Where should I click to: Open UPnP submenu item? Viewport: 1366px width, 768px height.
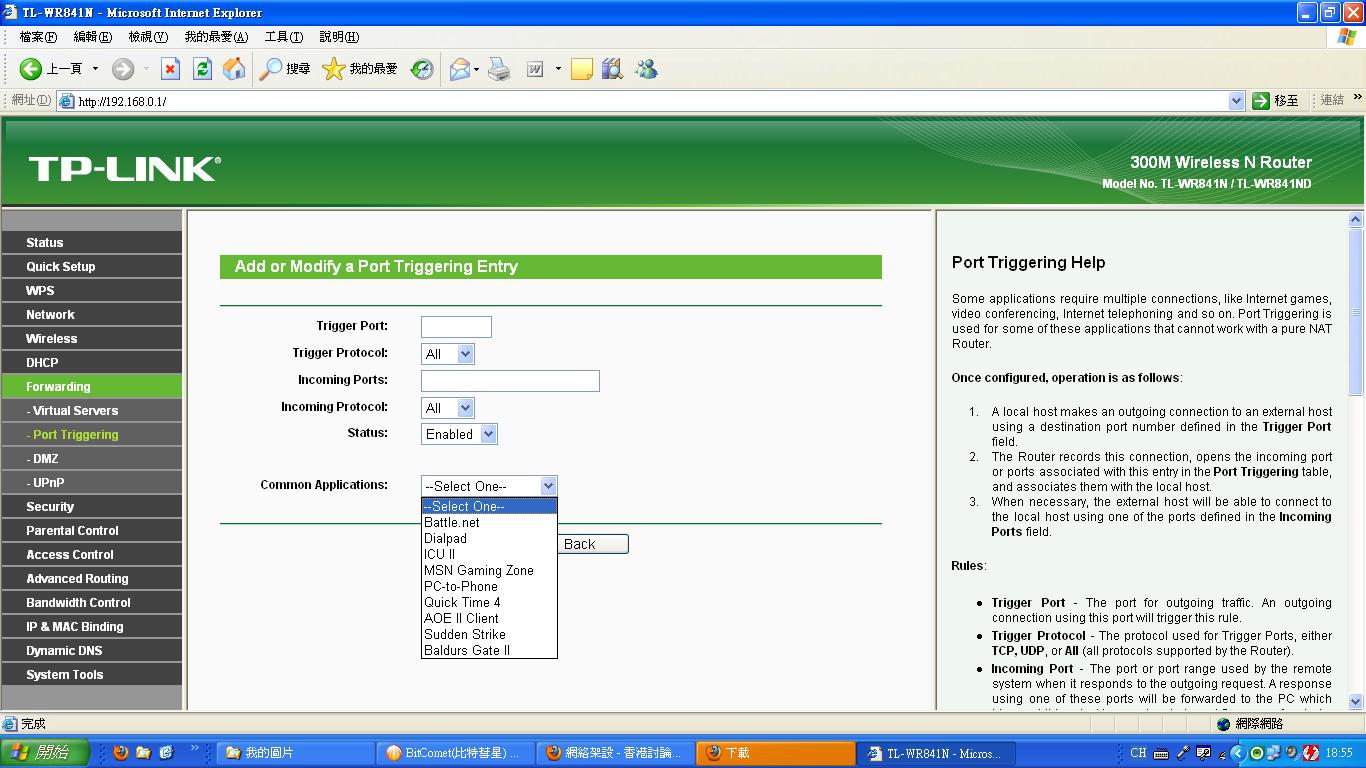pos(91,482)
